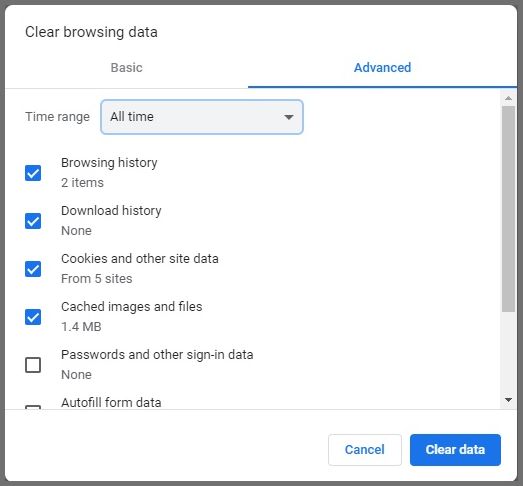
Task: Click the Cookies and other site data label
Action: click(x=140, y=259)
